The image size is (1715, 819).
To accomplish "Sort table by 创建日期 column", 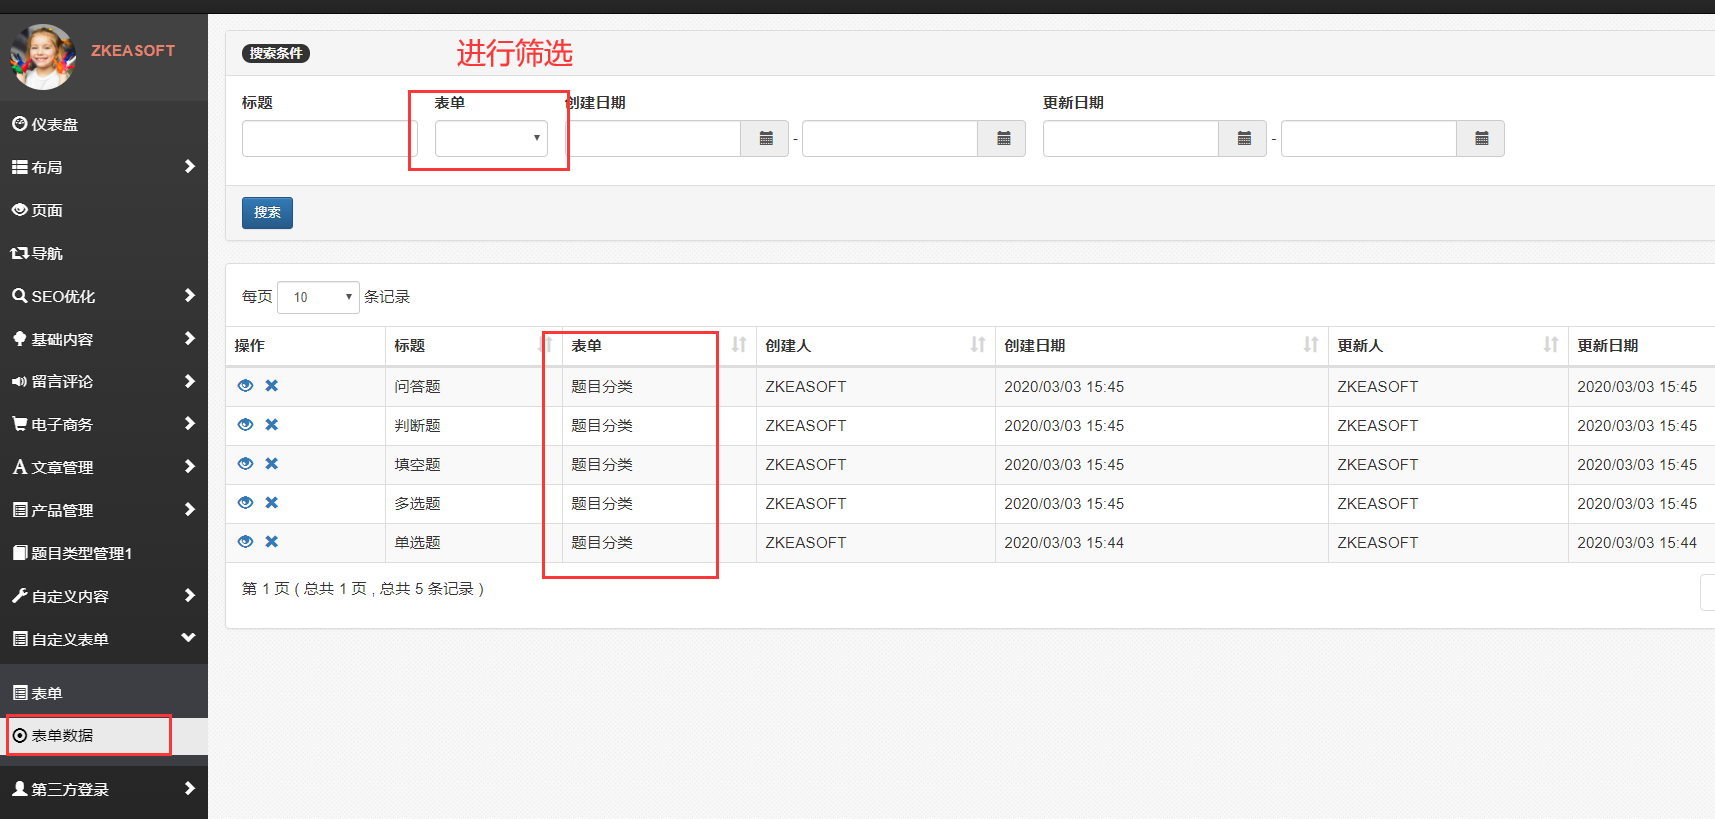I will (x=1311, y=345).
